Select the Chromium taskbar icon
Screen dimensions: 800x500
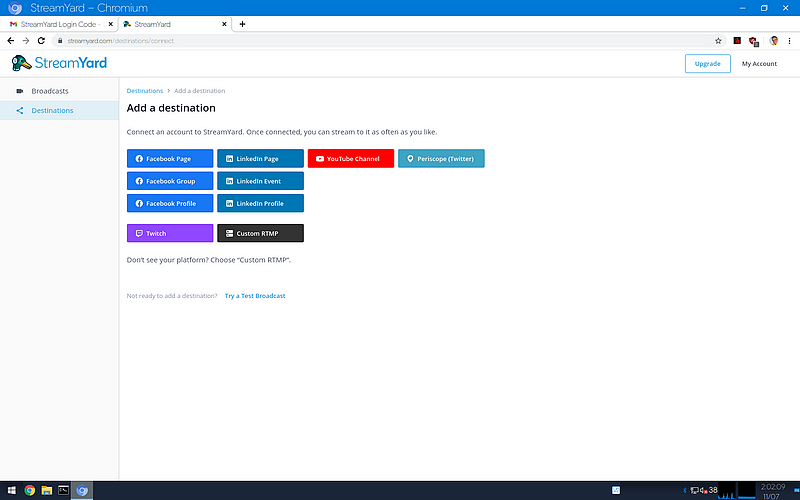point(82,490)
